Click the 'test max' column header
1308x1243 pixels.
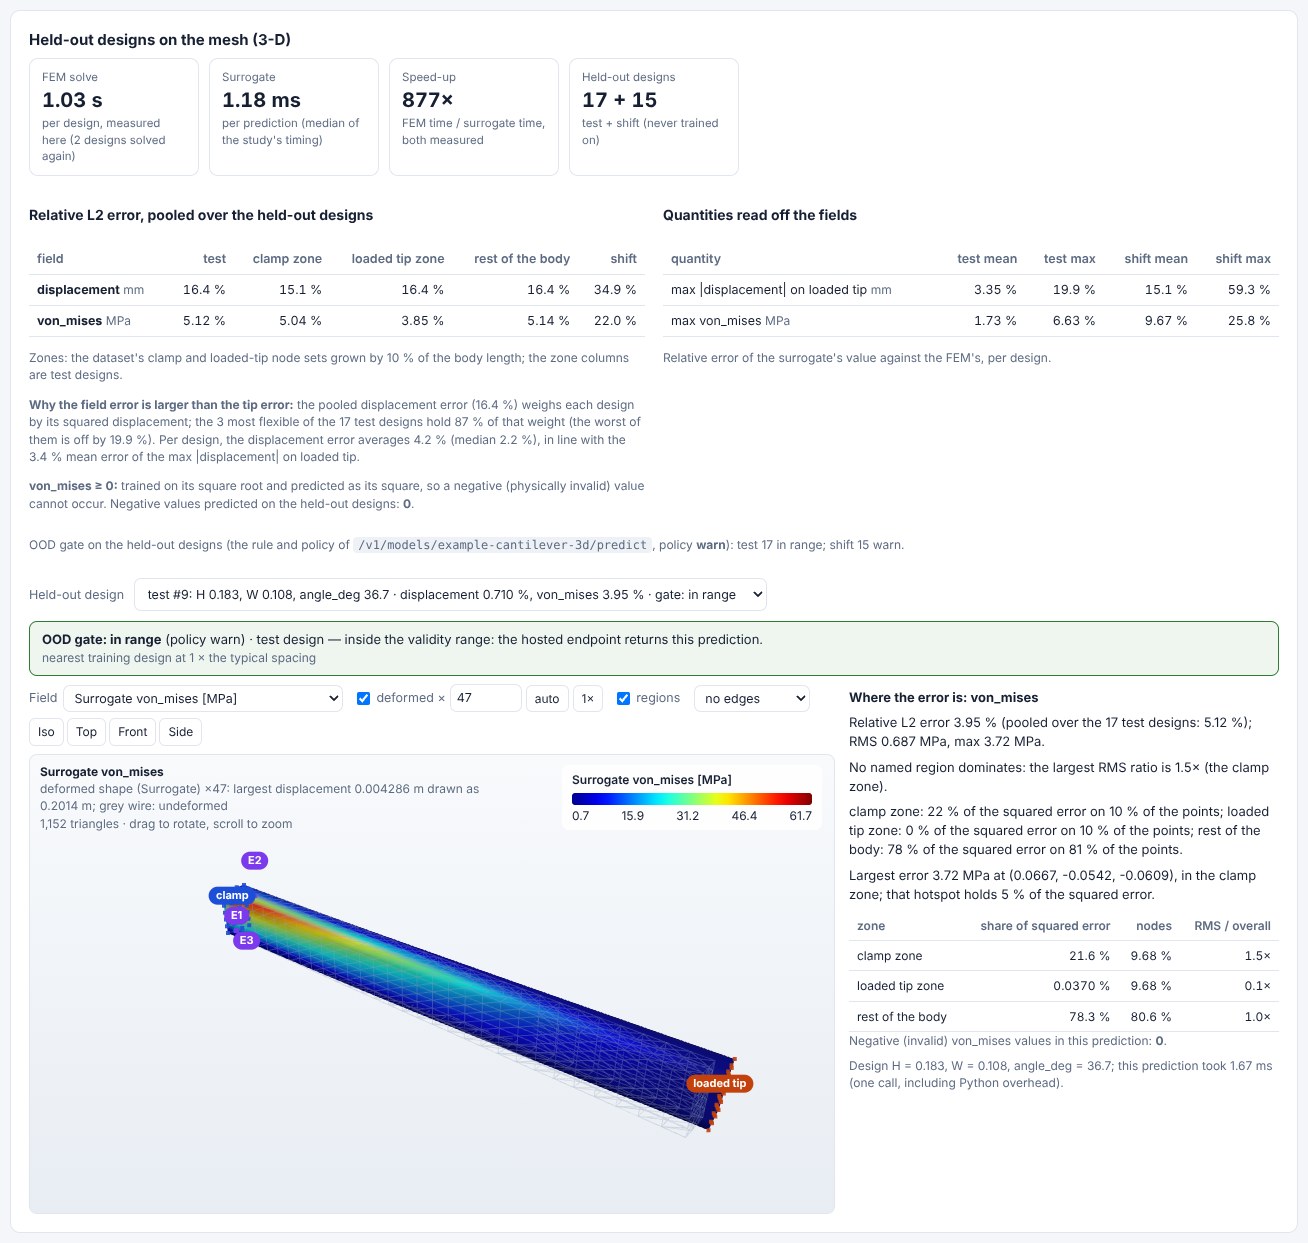[1069, 258]
